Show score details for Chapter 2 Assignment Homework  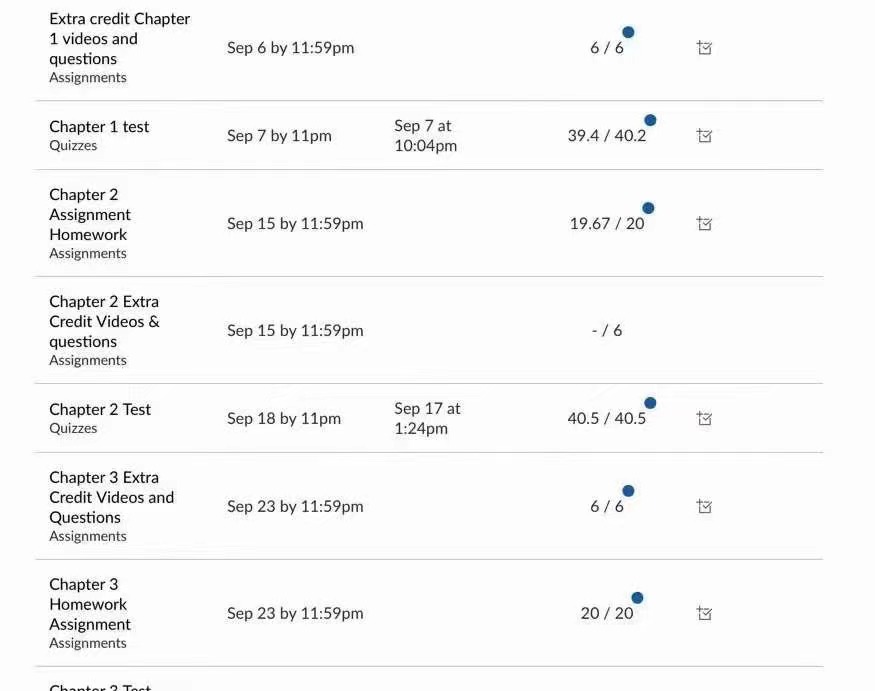pyautogui.click(x=704, y=224)
